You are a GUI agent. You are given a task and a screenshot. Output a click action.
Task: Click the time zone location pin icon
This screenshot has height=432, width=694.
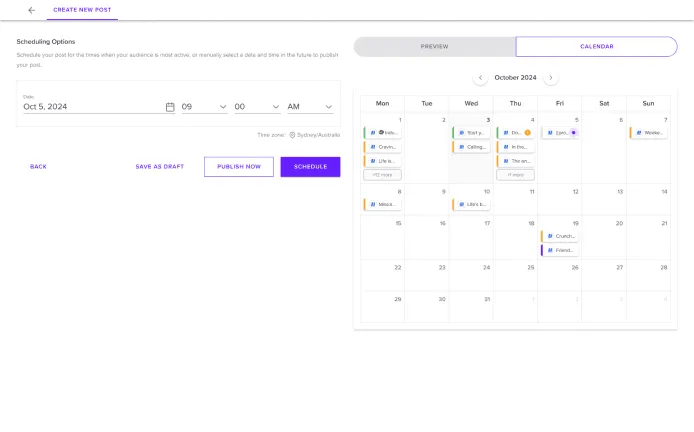(x=292, y=135)
